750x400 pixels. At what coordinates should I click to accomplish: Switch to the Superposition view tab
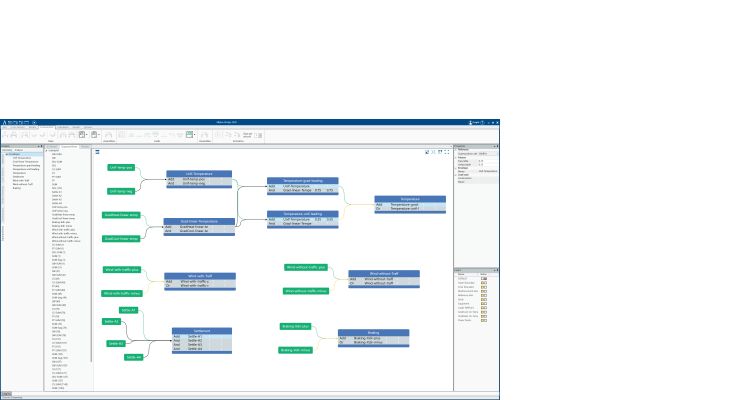[69, 146]
